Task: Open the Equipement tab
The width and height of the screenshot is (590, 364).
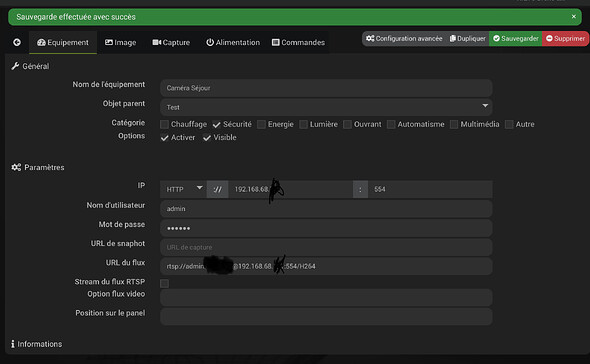Action: [63, 43]
